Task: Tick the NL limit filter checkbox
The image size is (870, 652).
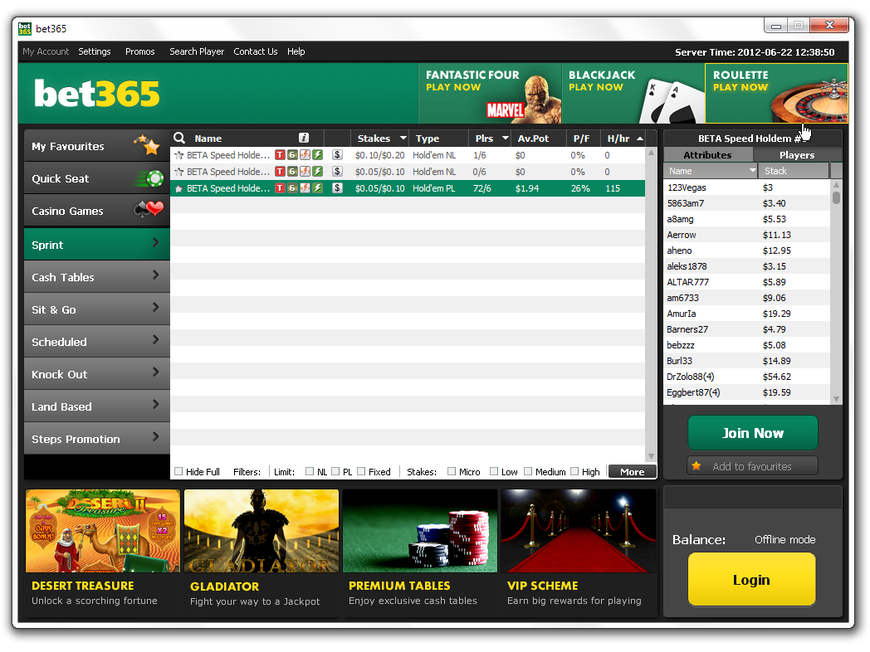Action: point(310,472)
